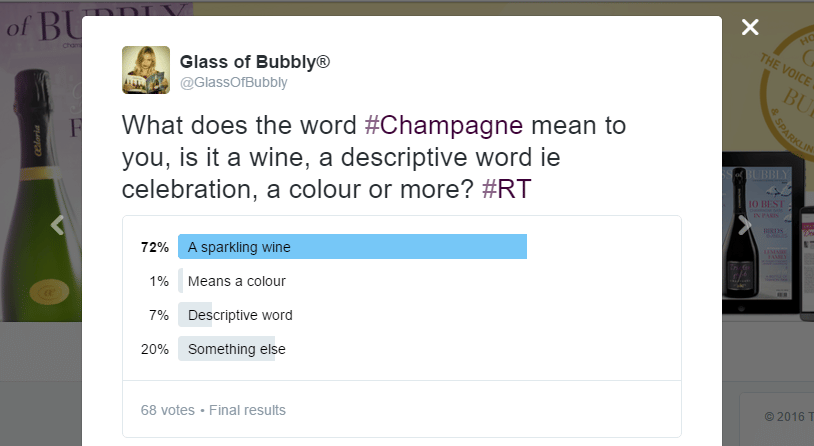
Task: Click the next (right) arrow
Action: click(744, 225)
